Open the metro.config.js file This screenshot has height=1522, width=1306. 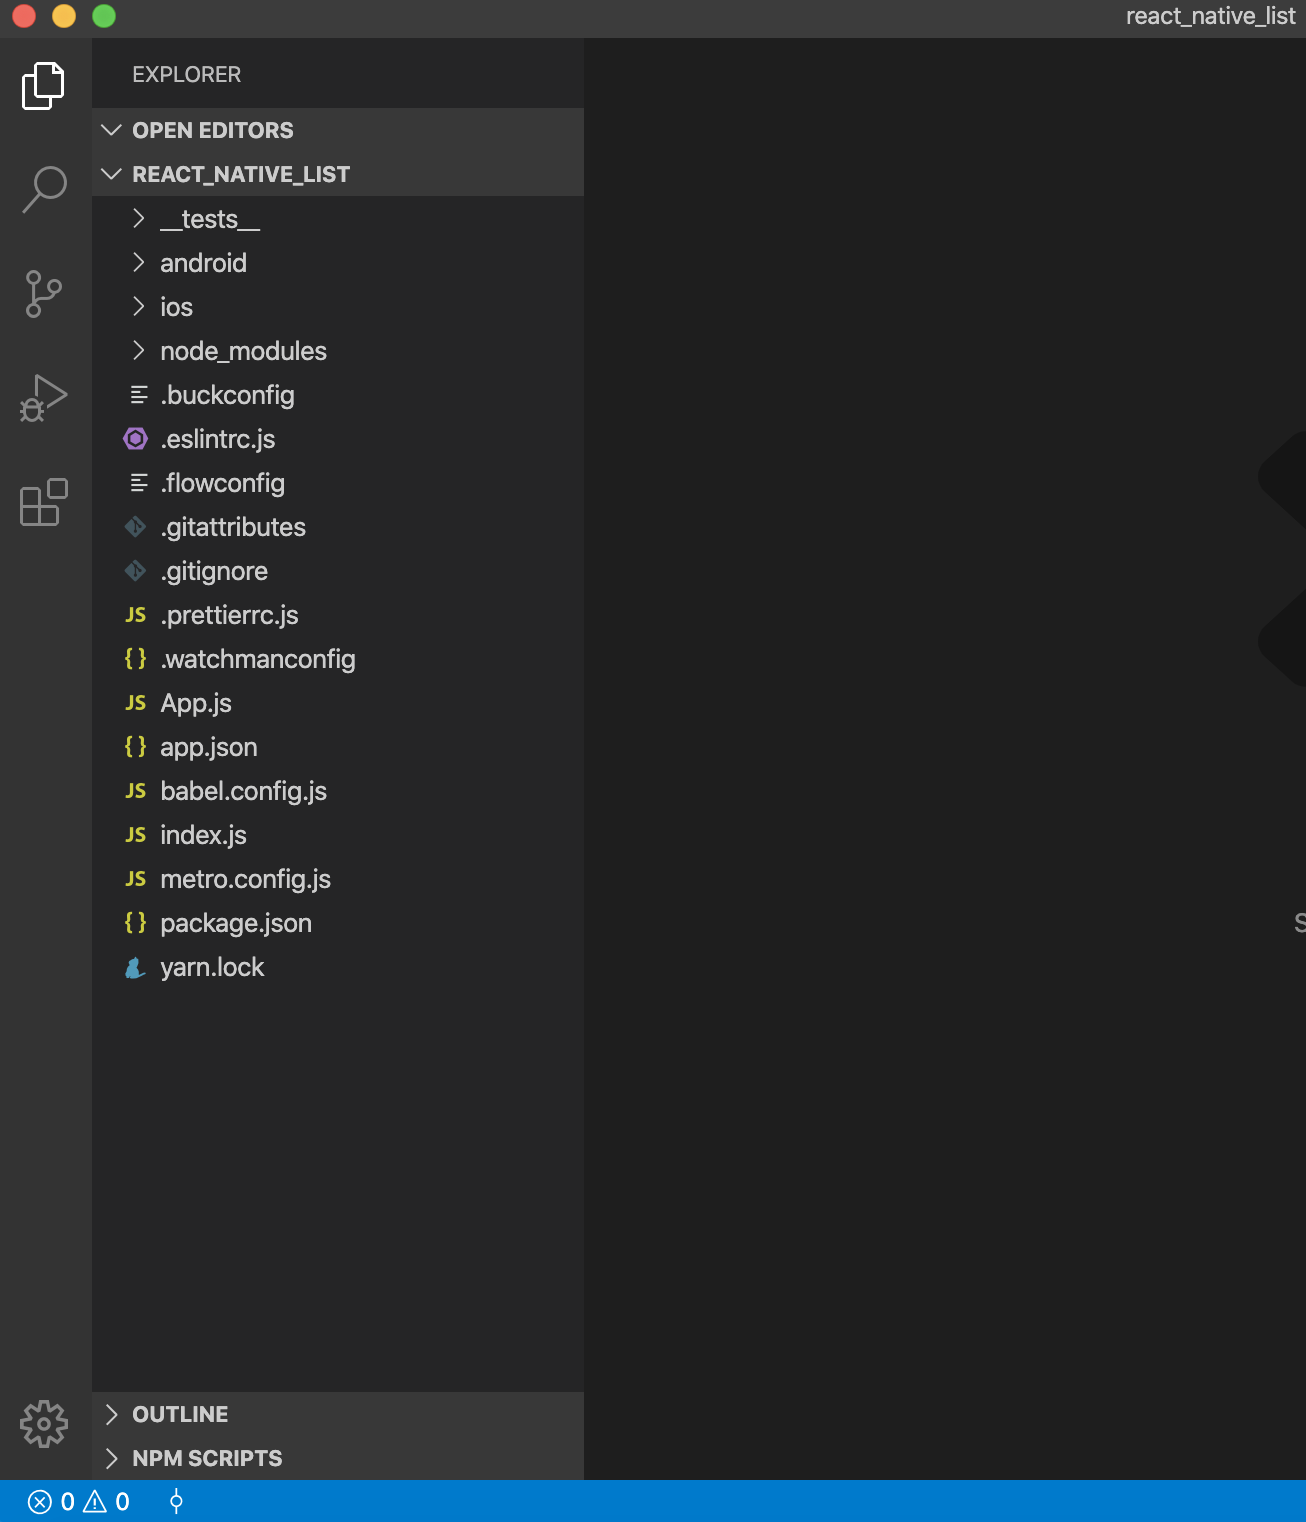338,878
